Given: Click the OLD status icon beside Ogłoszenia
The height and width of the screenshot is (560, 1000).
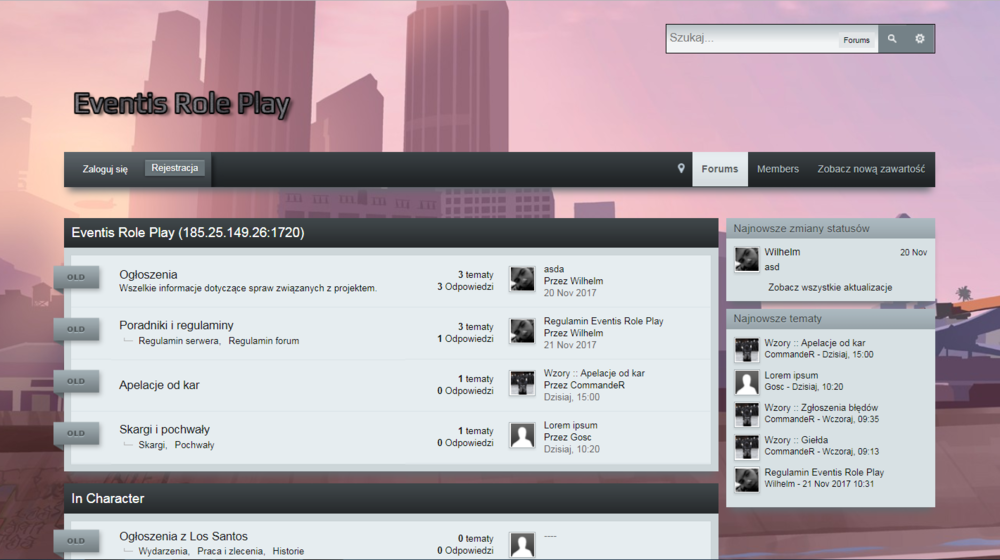Looking at the screenshot, I should click(x=77, y=277).
